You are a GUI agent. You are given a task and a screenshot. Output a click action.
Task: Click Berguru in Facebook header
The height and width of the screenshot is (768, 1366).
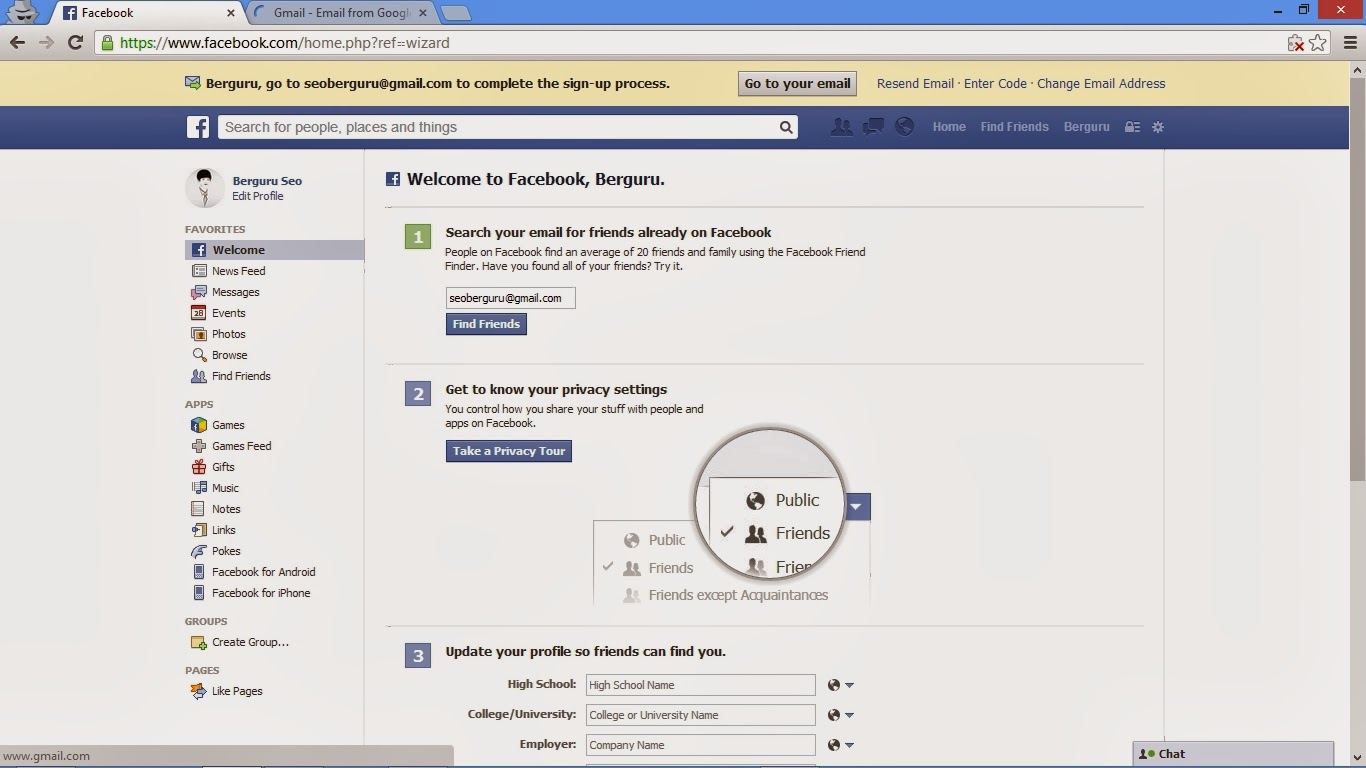coord(1086,127)
